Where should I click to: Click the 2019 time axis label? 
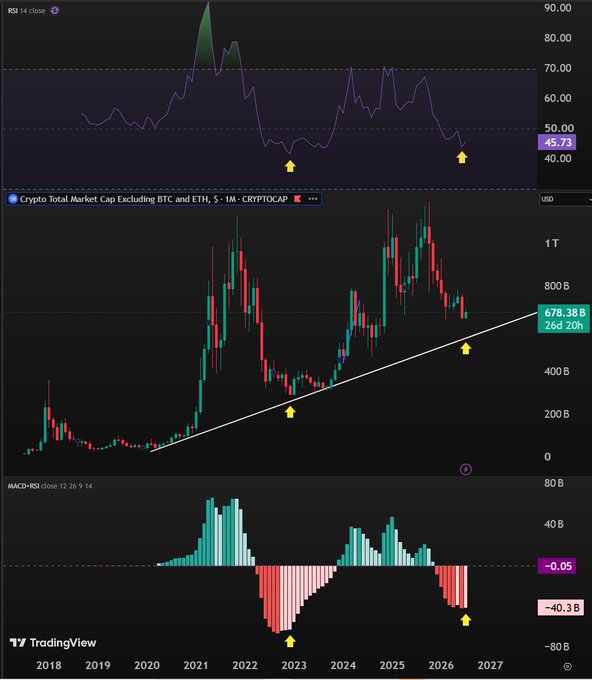coord(98,665)
